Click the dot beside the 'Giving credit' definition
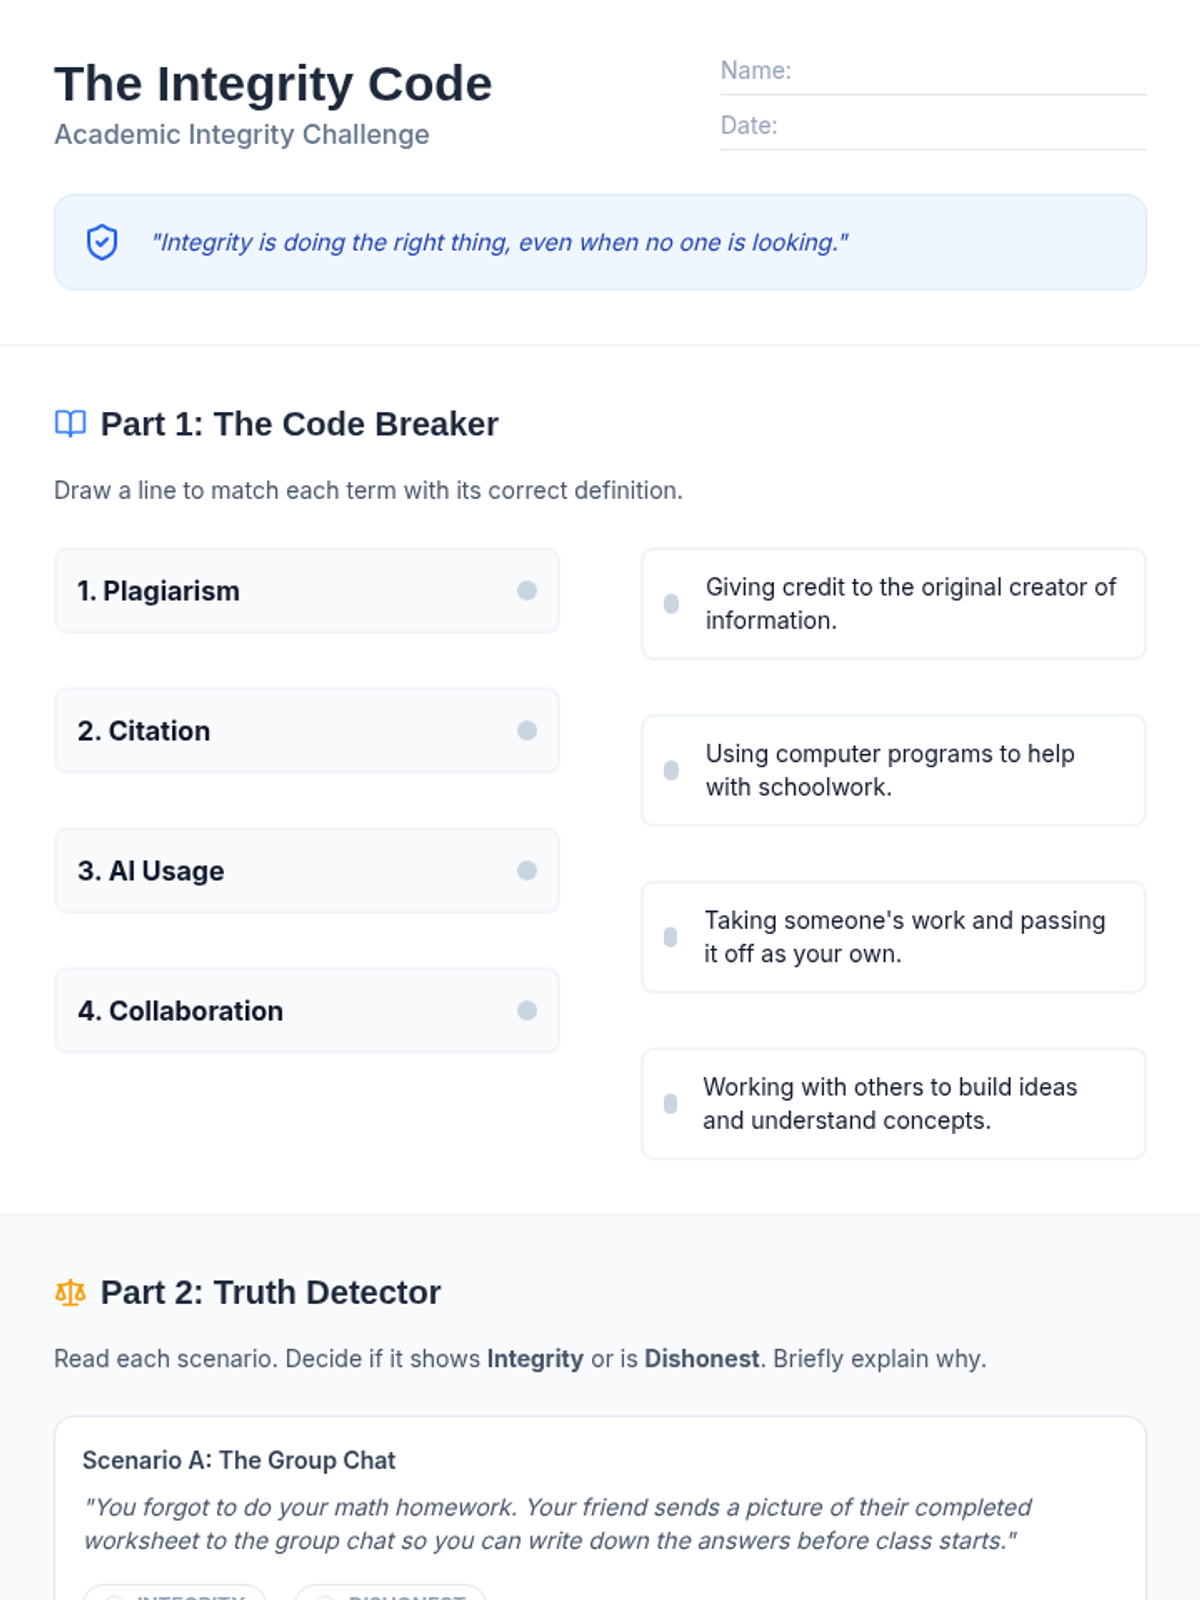The width and height of the screenshot is (1200, 1600). pos(671,604)
